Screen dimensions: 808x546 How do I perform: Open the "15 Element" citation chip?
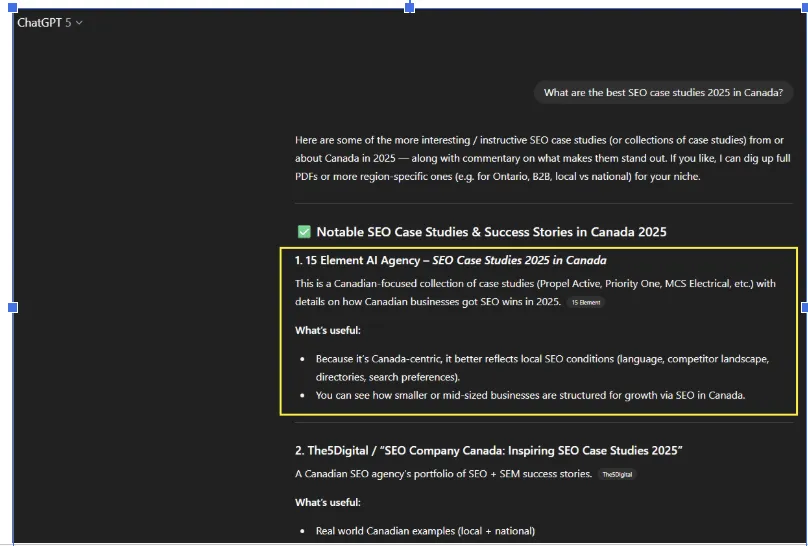pyautogui.click(x=585, y=302)
